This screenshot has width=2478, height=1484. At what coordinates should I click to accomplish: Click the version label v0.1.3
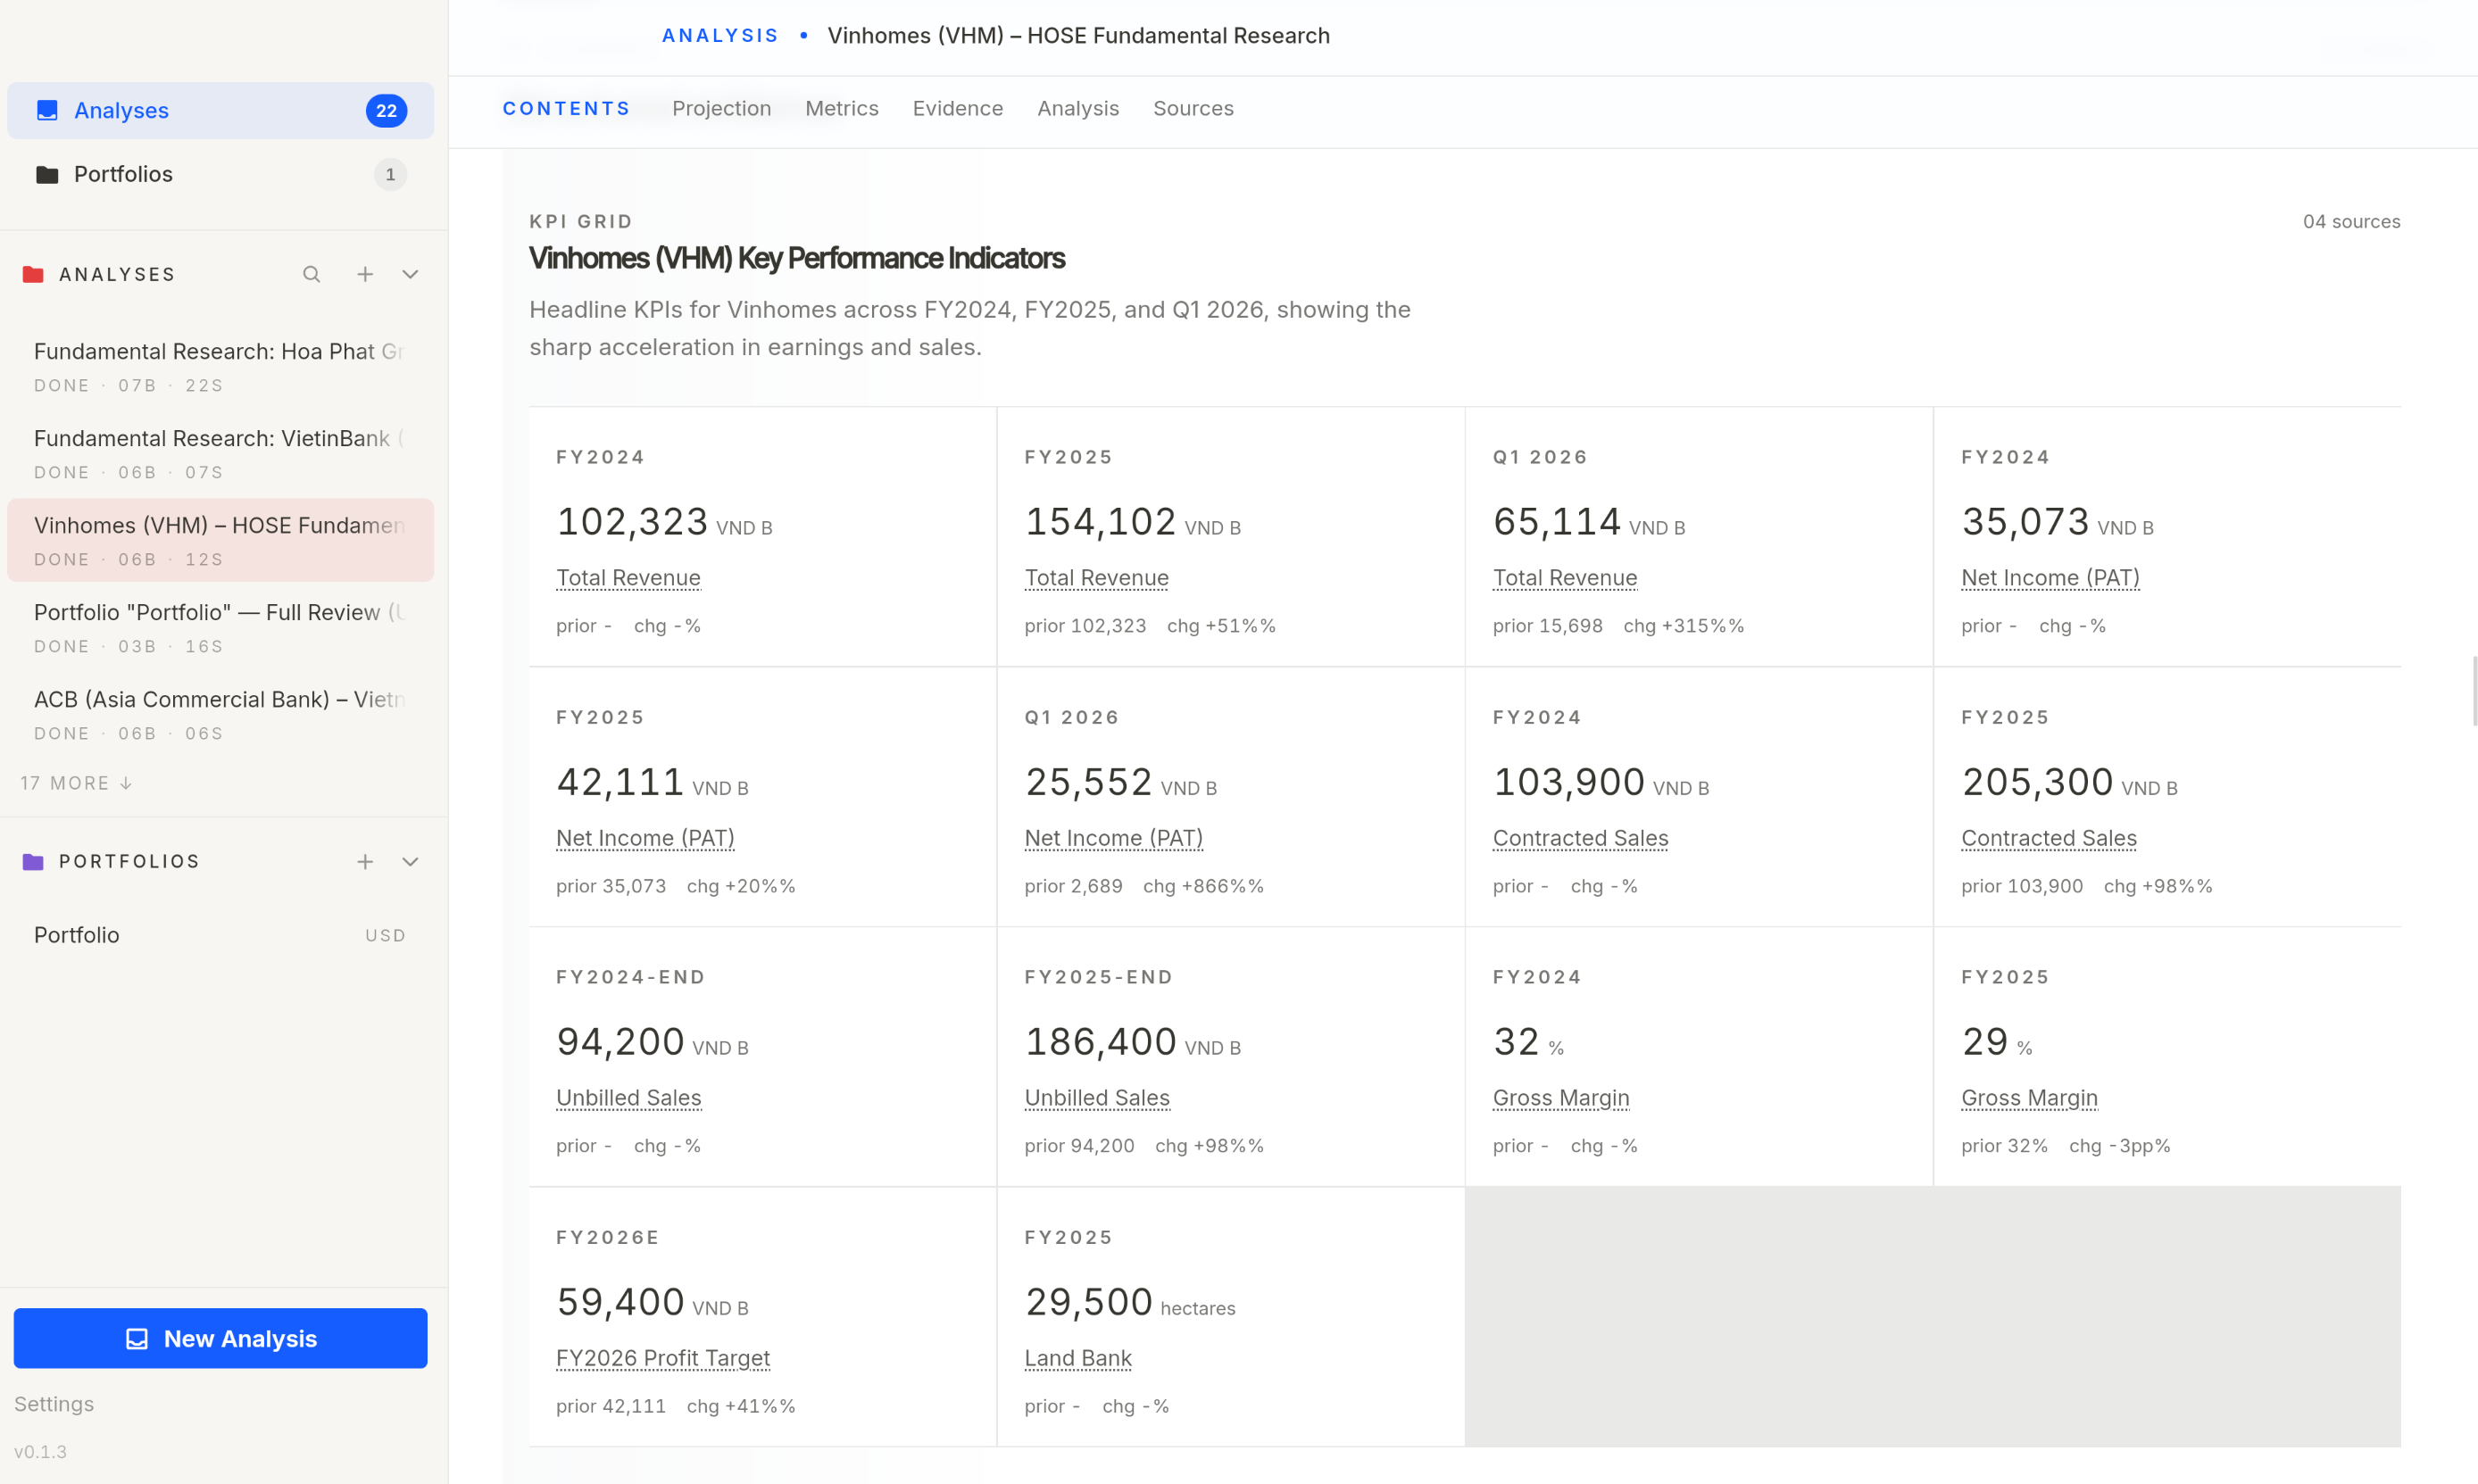point(40,1451)
